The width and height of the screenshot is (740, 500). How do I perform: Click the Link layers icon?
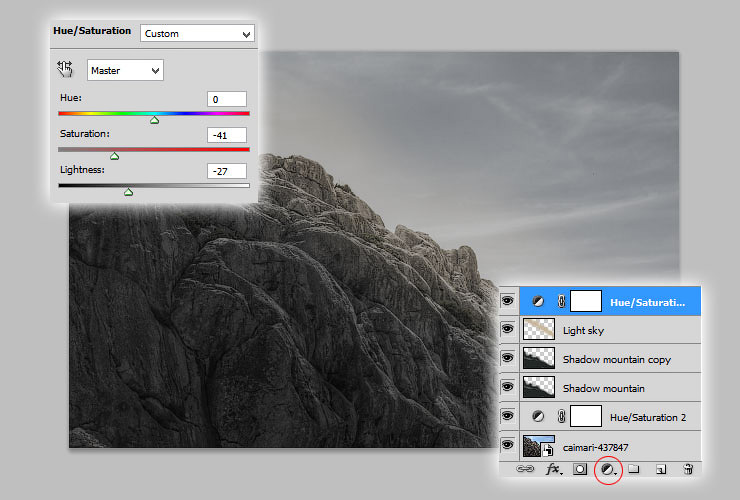coord(525,469)
